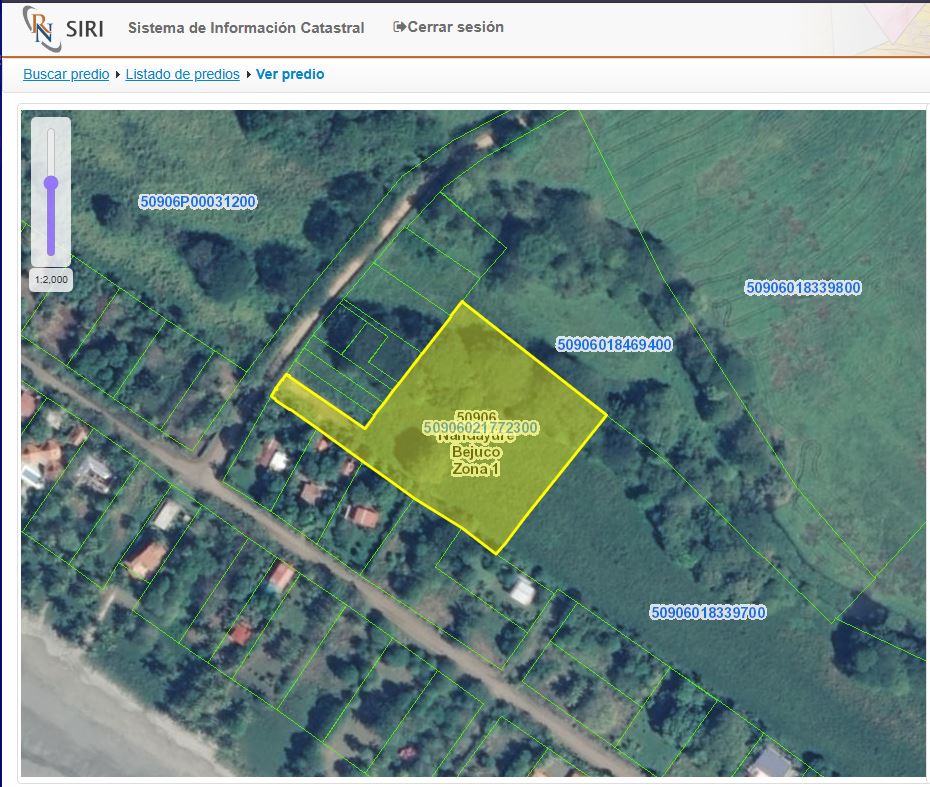Click the logout icon beside Cerrar sesión
Viewport: 930px width, 787px height.
click(x=400, y=27)
